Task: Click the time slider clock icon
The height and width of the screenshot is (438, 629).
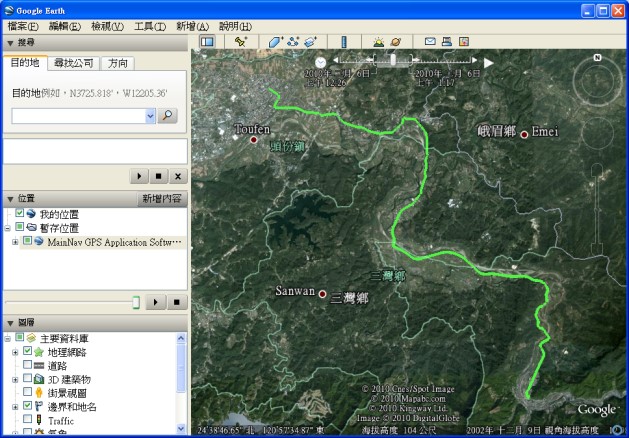Action: tap(321, 63)
